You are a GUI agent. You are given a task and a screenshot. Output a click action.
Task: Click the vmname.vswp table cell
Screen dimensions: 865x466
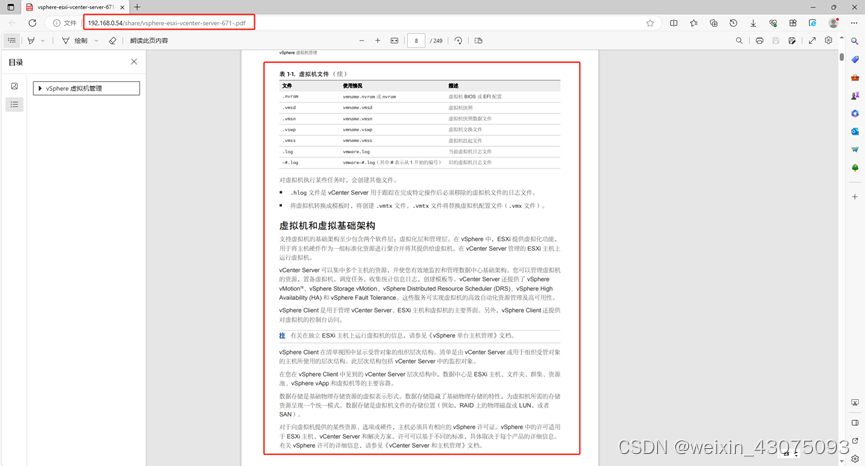357,130
